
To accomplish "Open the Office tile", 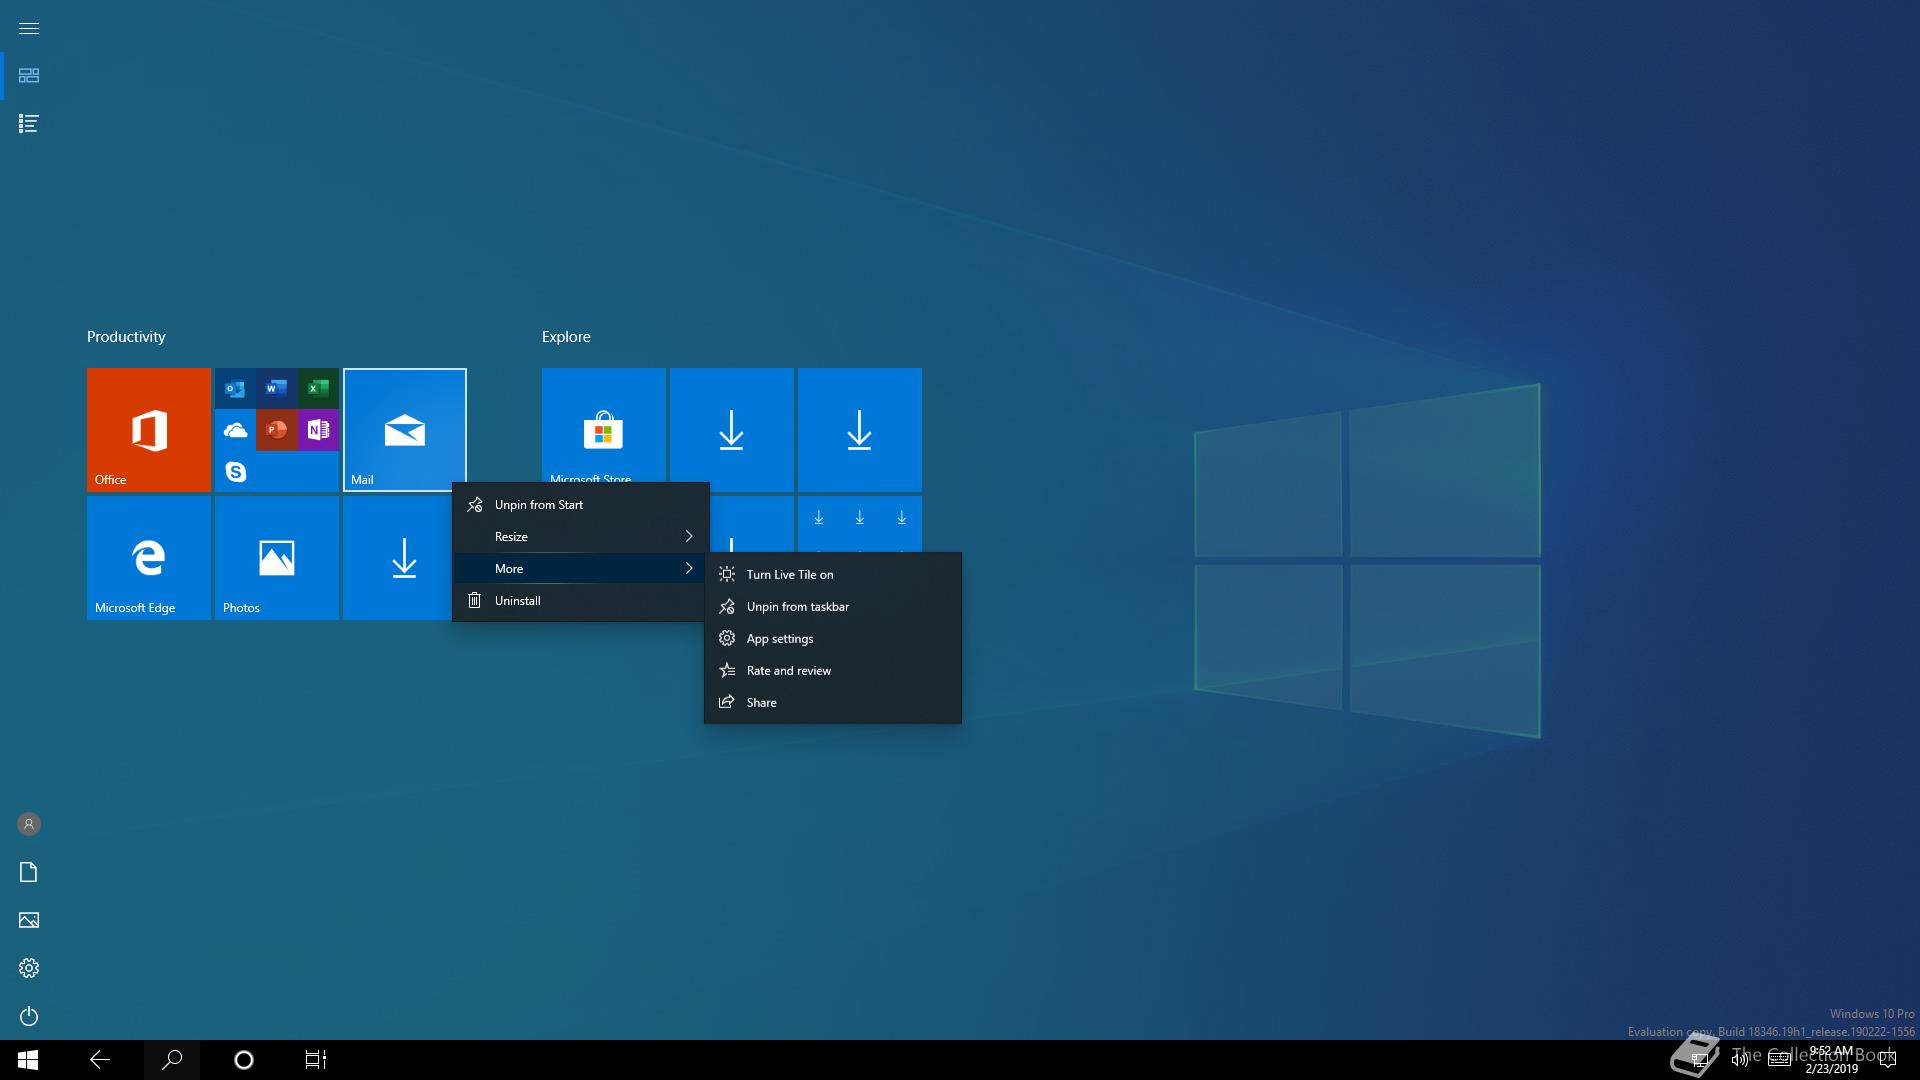I will click(149, 430).
